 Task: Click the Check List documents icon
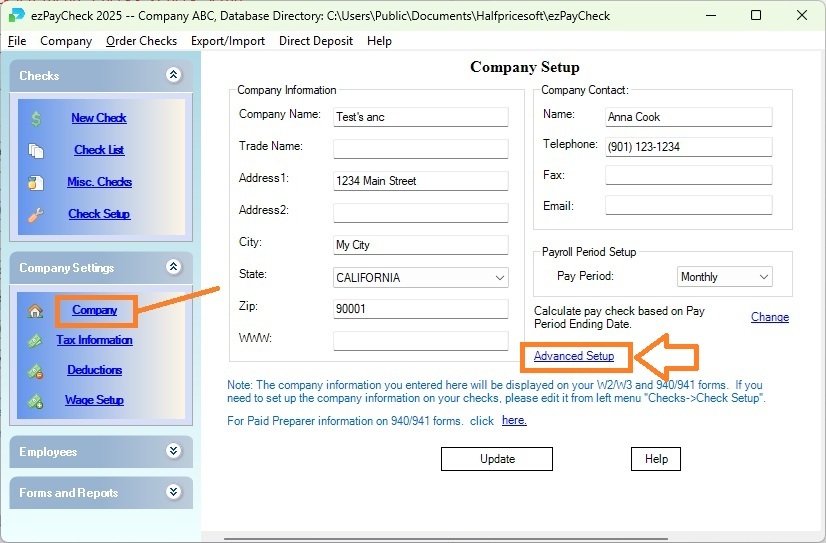(x=36, y=151)
